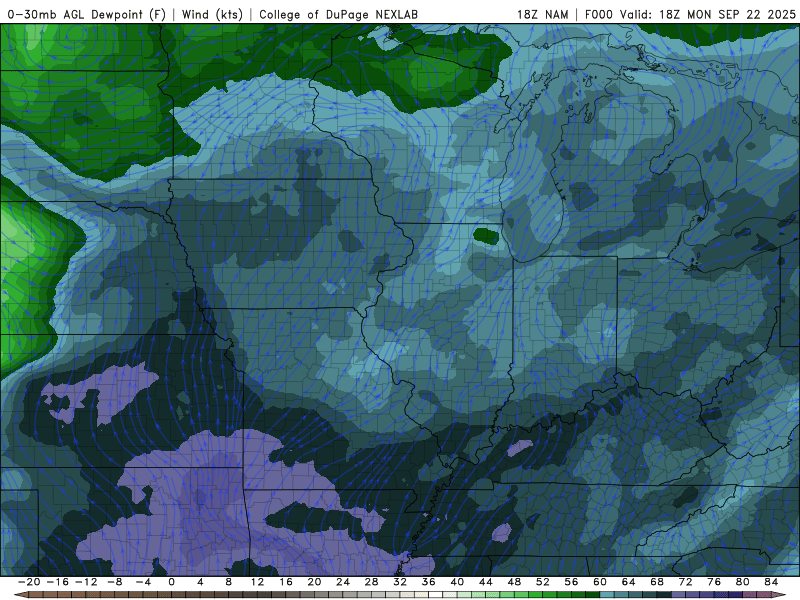Click the 28 scale label

[371, 582]
